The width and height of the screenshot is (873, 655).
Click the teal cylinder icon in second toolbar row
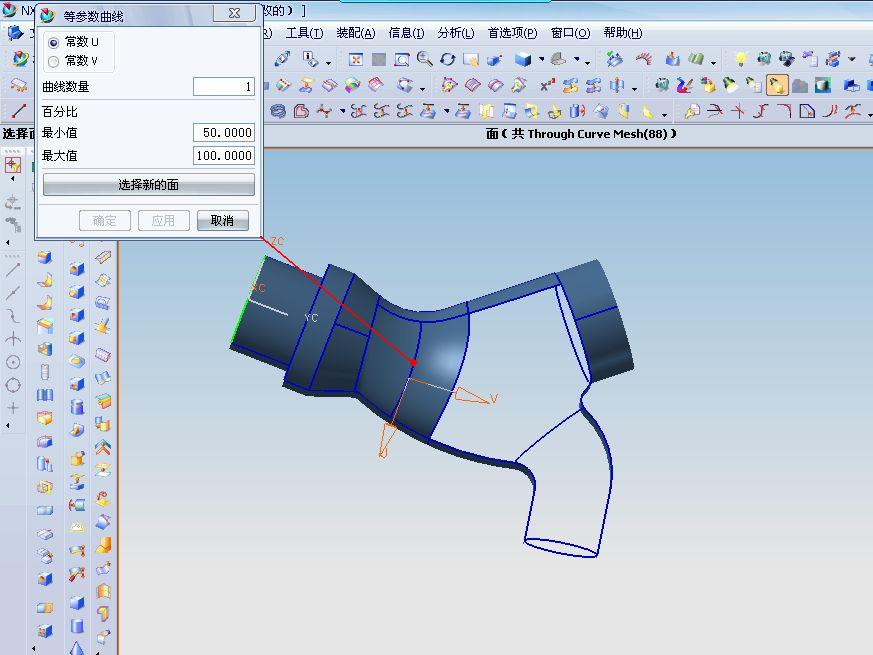[x=822, y=85]
